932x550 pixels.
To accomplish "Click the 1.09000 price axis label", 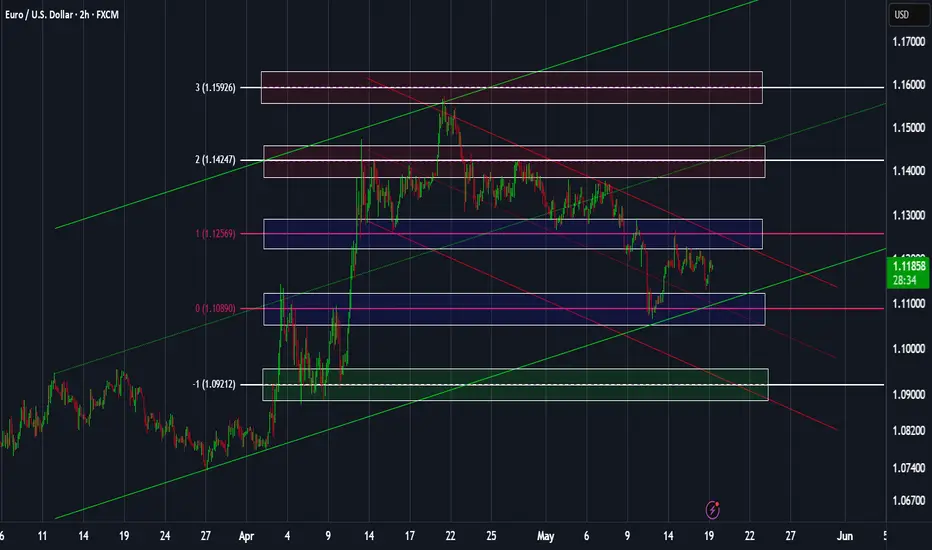I will pos(908,394).
